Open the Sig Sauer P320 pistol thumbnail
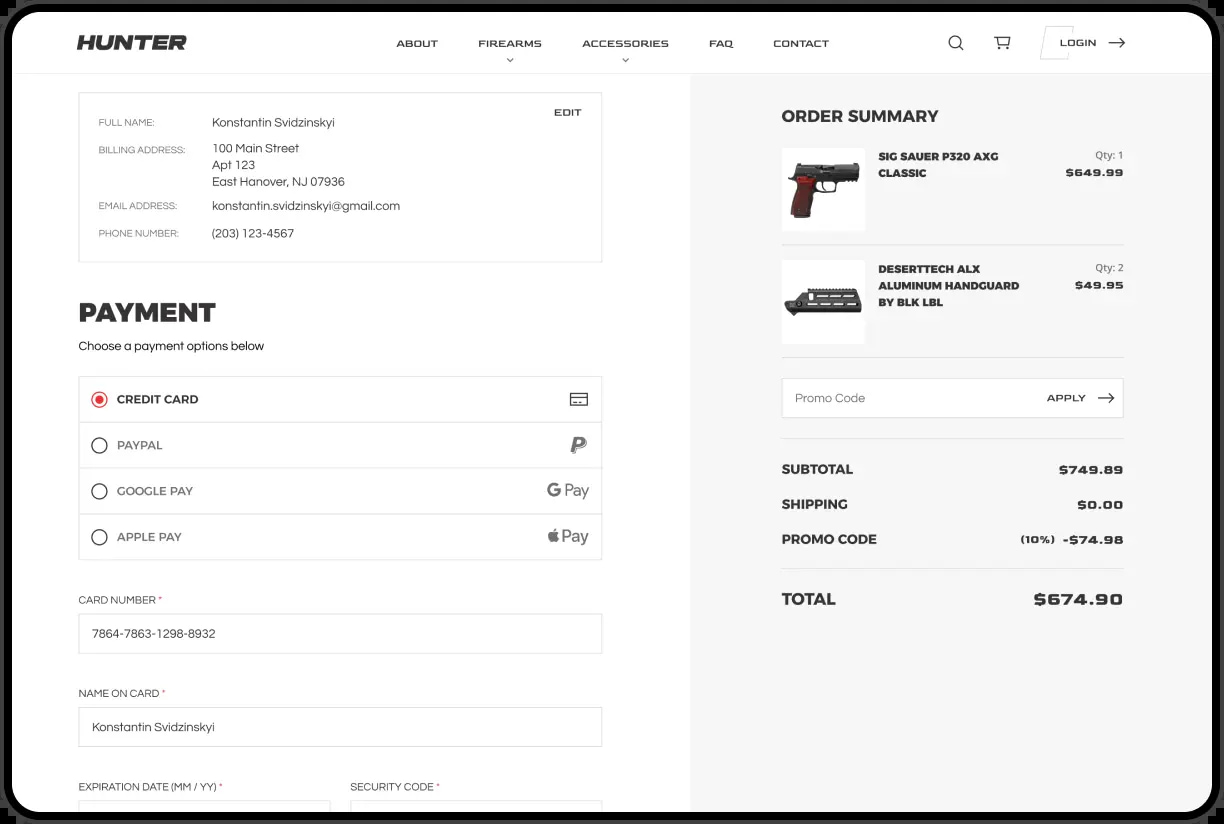Image resolution: width=1224 pixels, height=824 pixels. point(823,189)
